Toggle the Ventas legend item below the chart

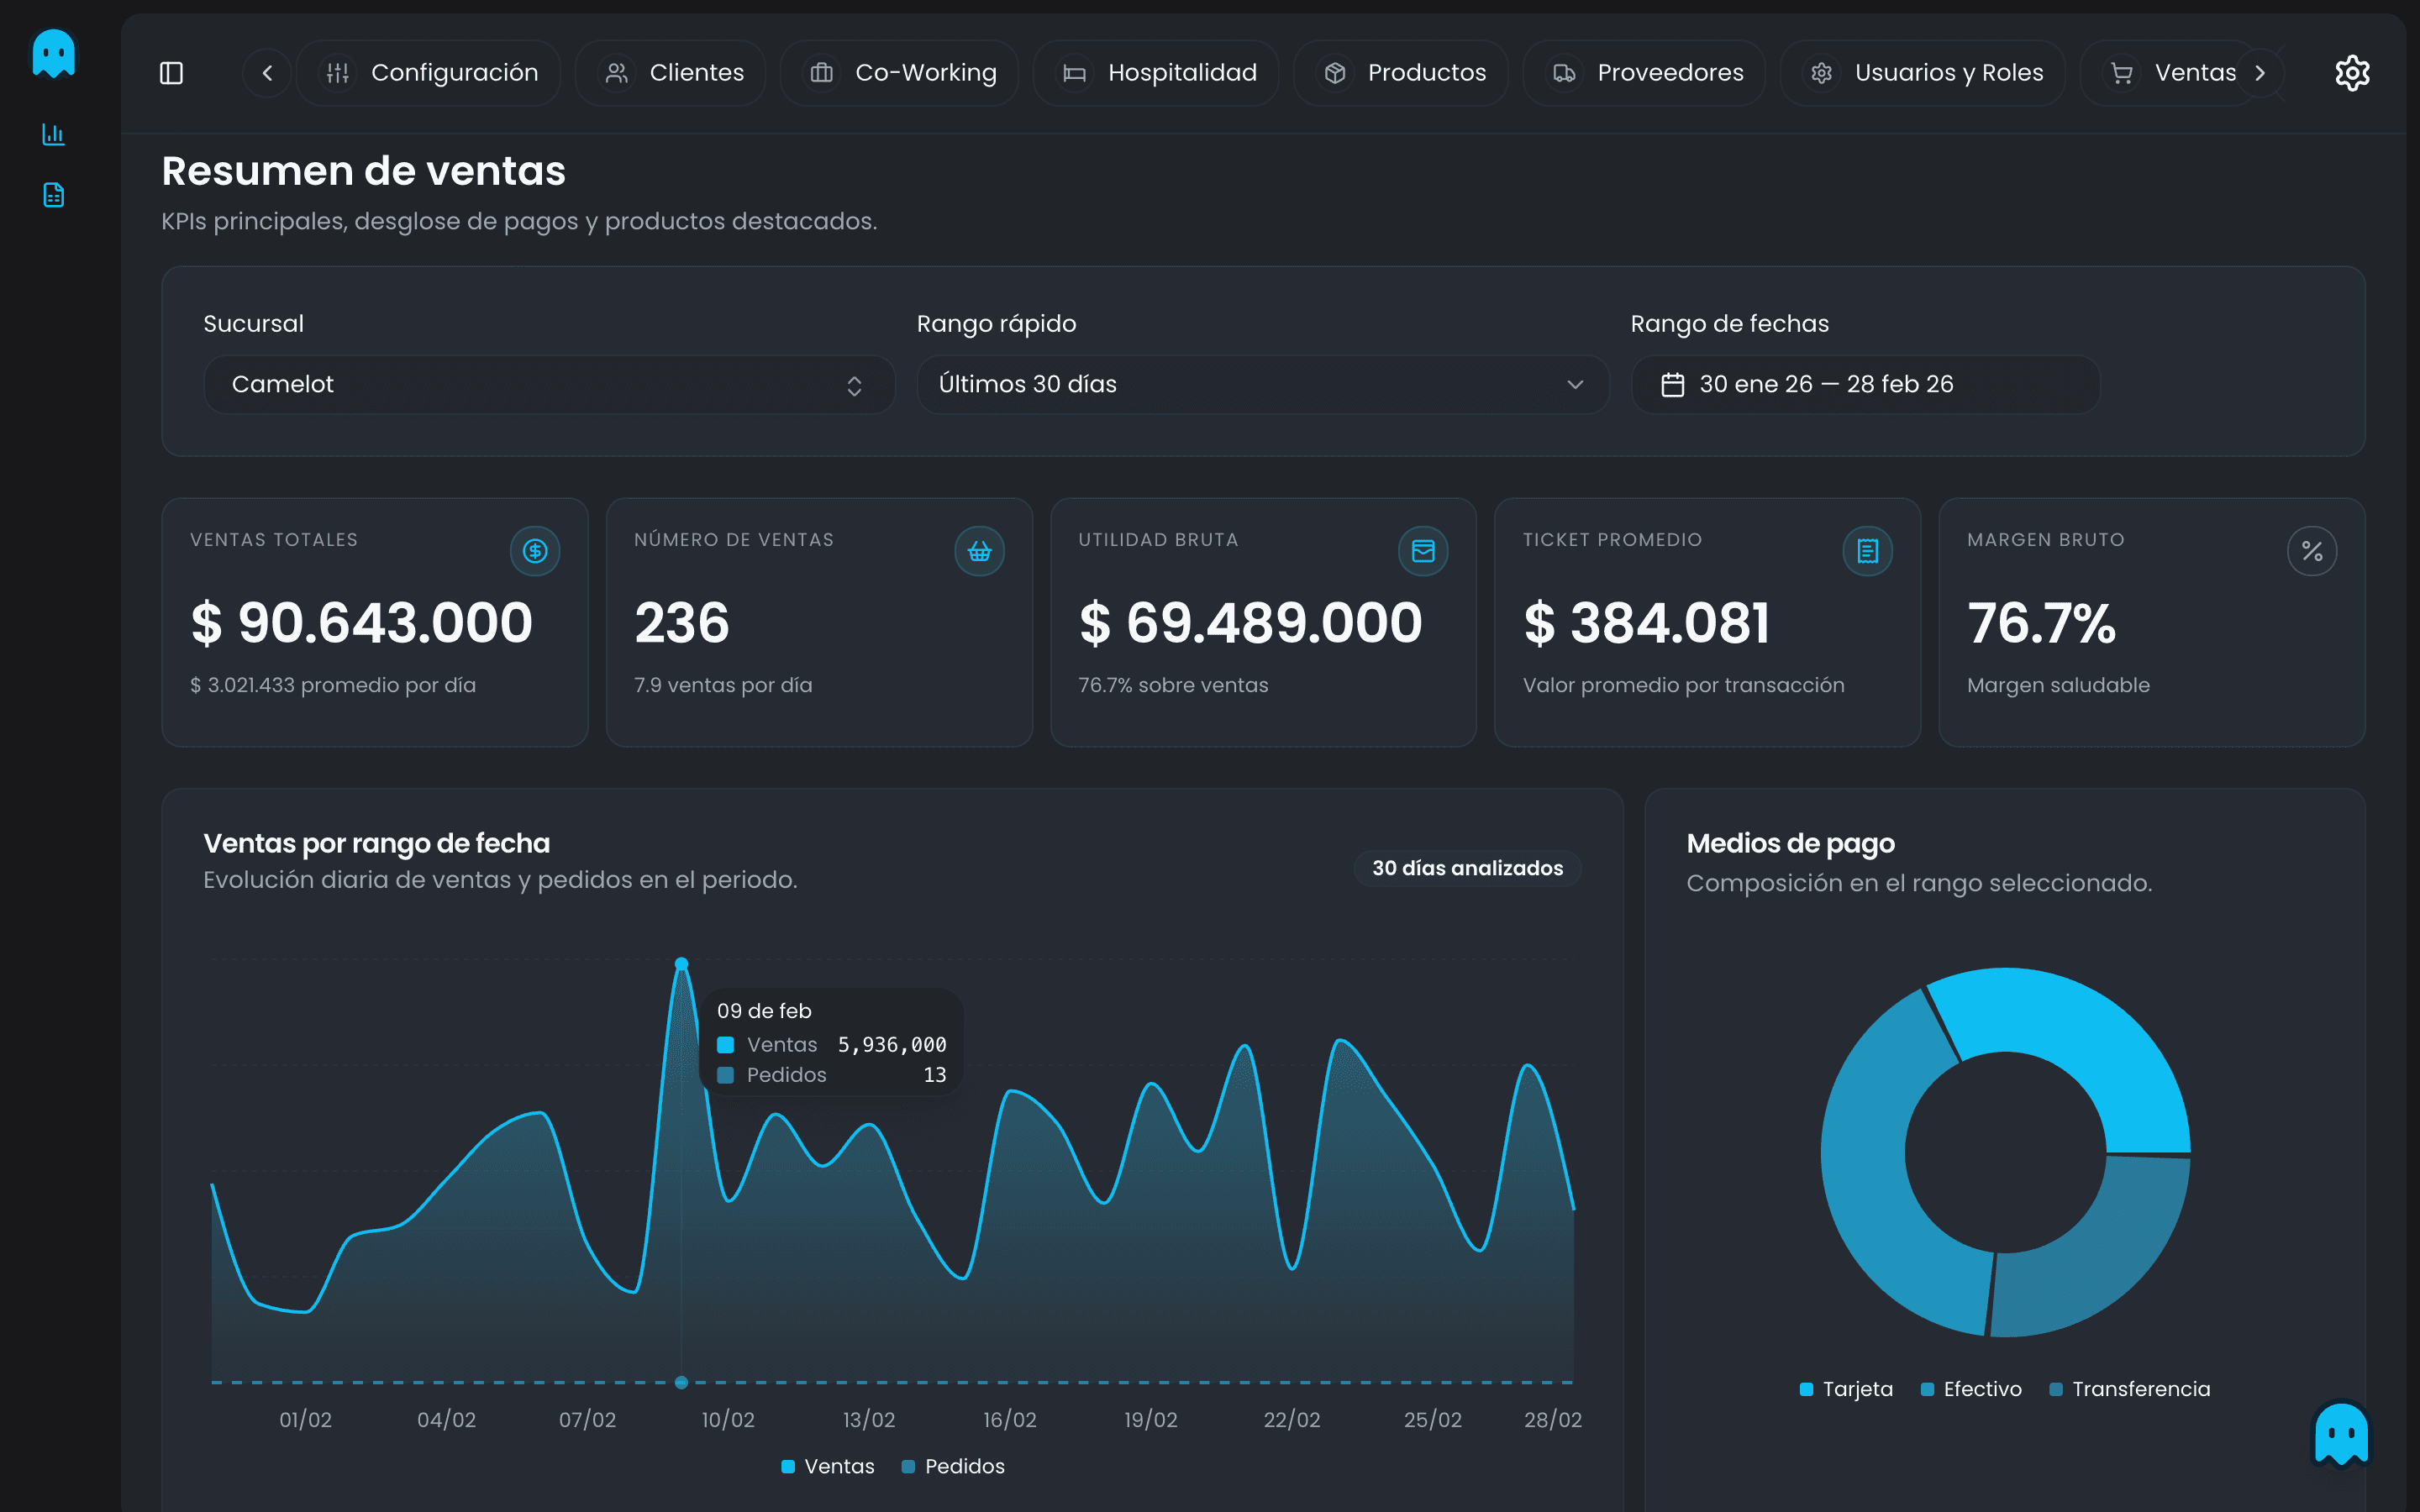point(826,1466)
